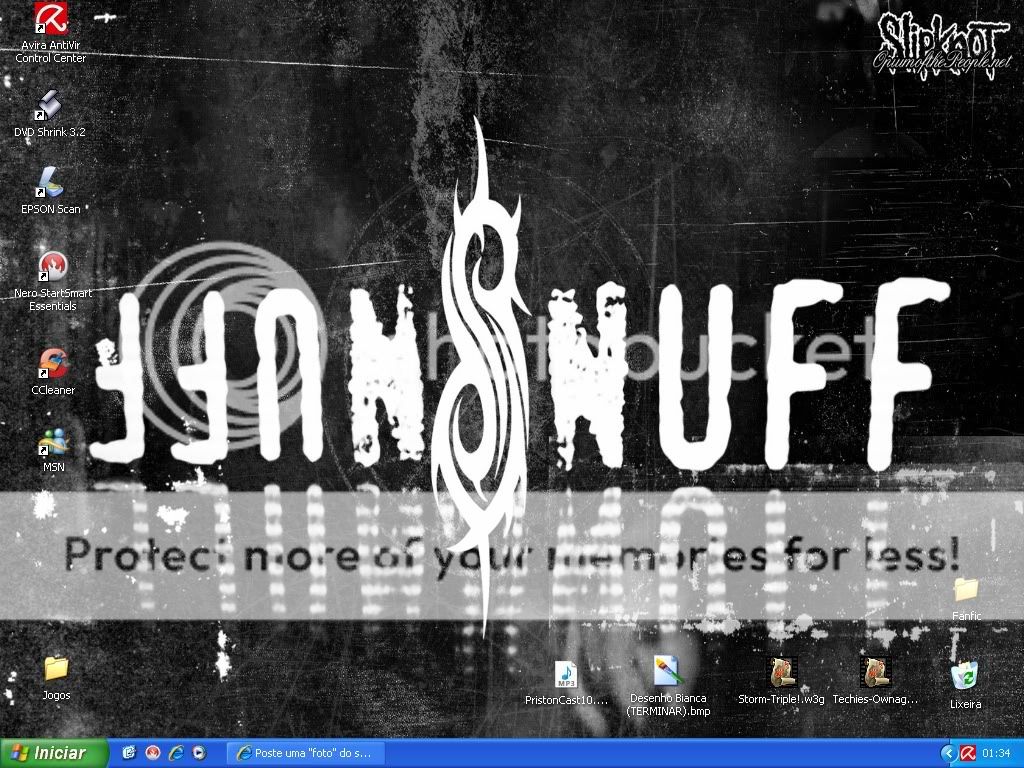Screen dimensions: 1024x768
Task: Click the red round quick launch icon
Action: coord(152,753)
